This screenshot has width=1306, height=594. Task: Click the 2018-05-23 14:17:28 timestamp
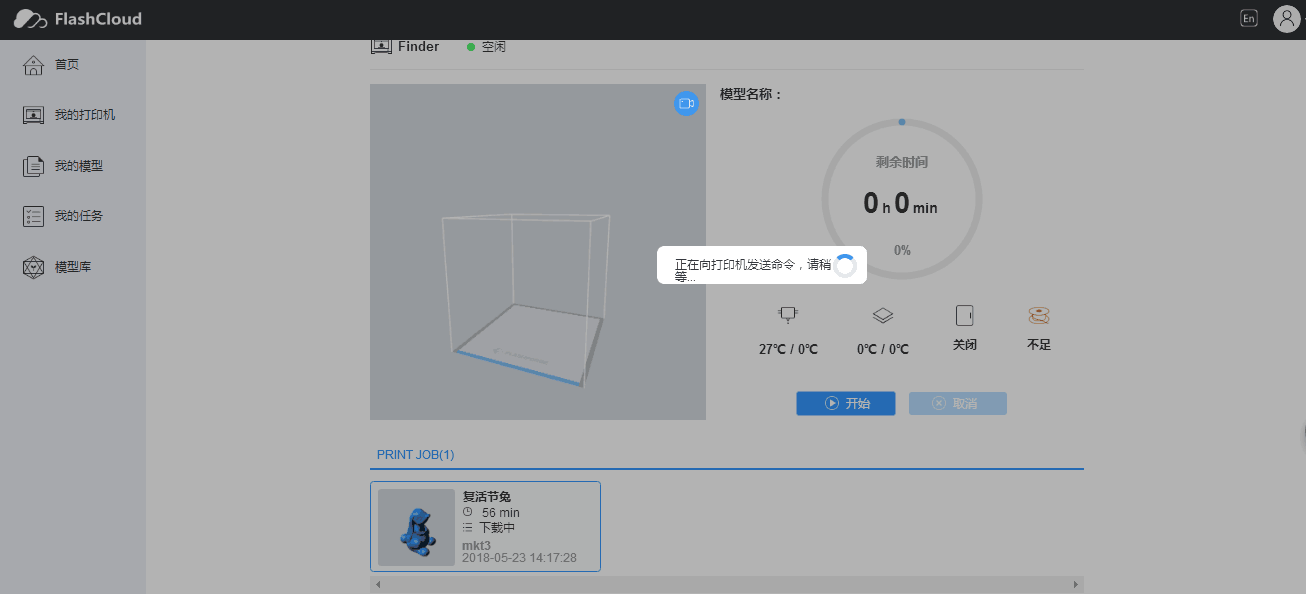pos(519,558)
